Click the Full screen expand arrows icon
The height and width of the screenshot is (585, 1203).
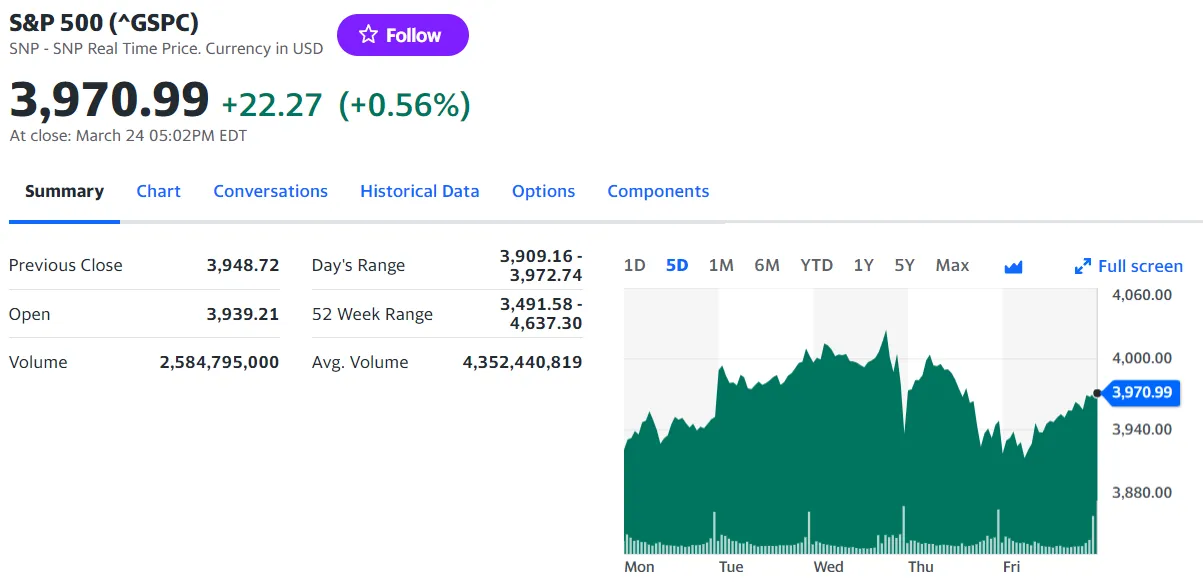tap(1083, 266)
